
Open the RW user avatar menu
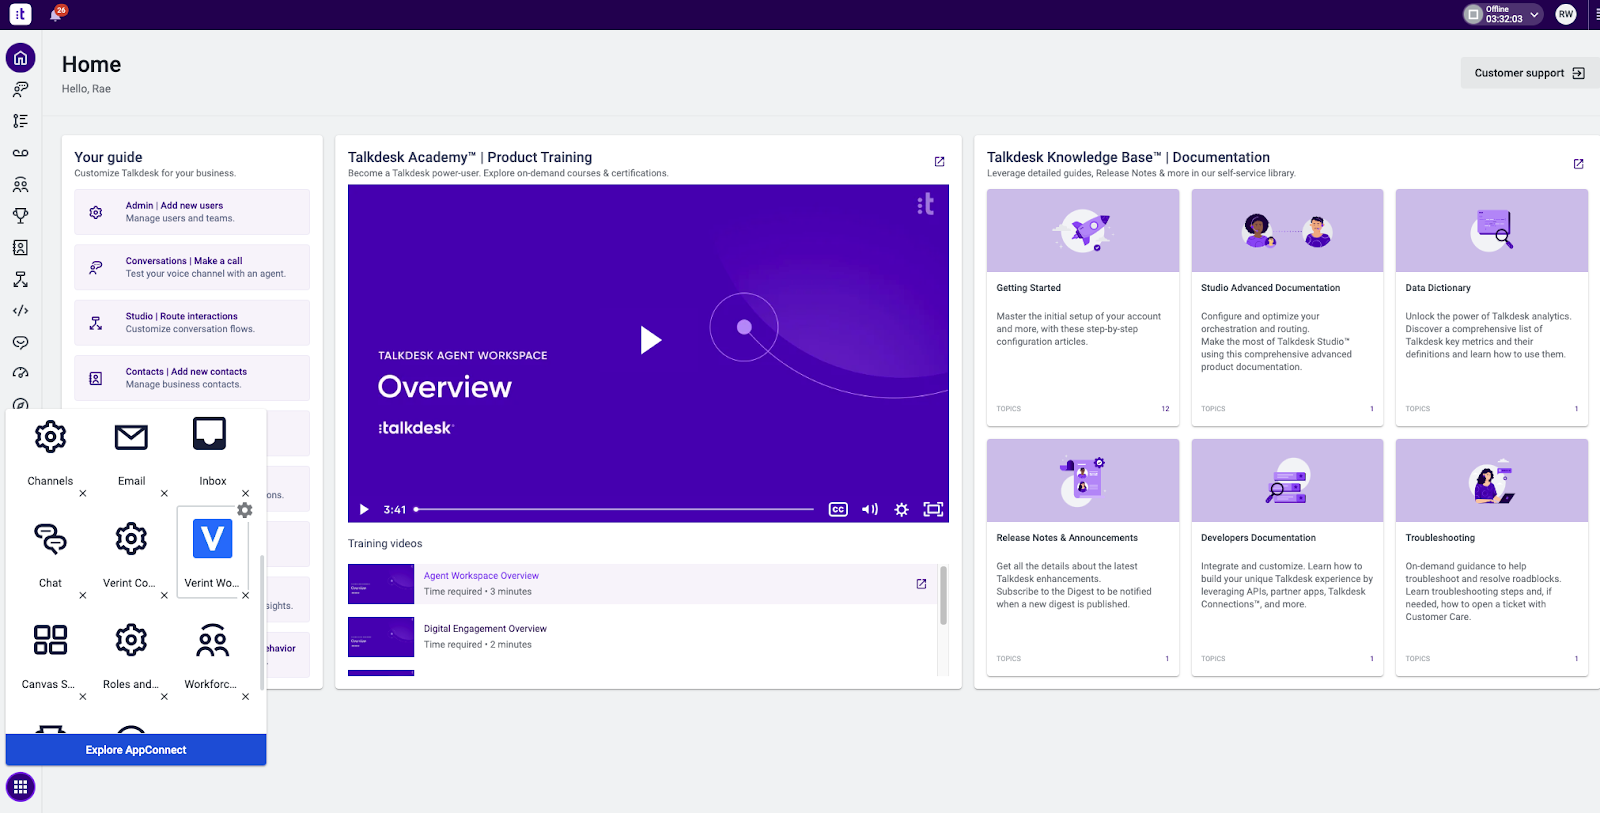tap(1566, 14)
